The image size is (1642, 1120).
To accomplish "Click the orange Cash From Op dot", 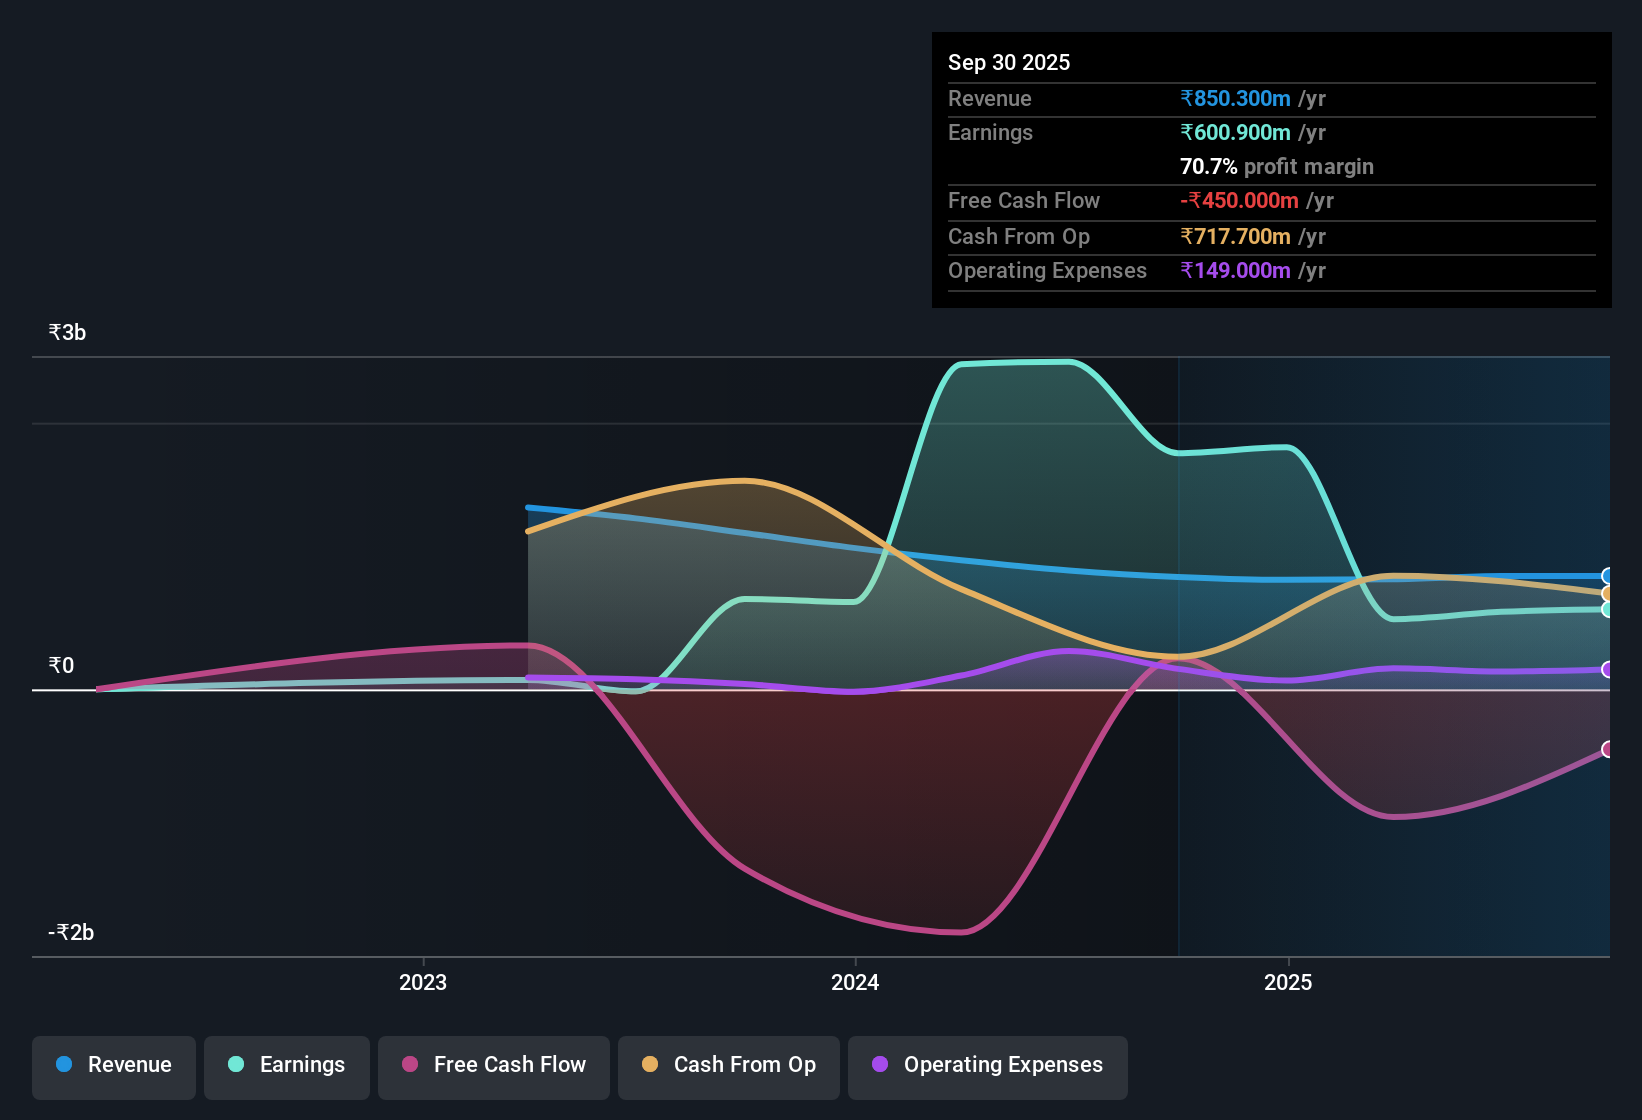I will click(x=650, y=1064).
